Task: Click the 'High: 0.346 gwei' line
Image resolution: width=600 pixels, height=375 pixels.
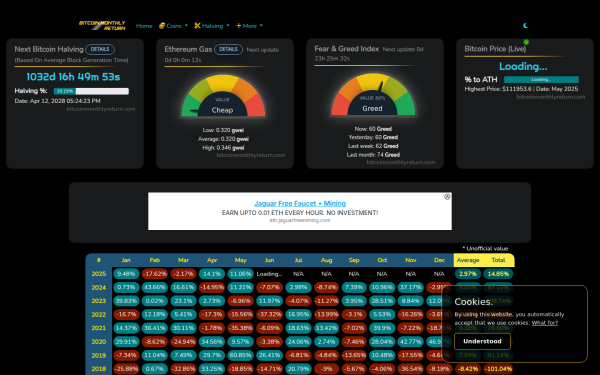Action: point(223,148)
